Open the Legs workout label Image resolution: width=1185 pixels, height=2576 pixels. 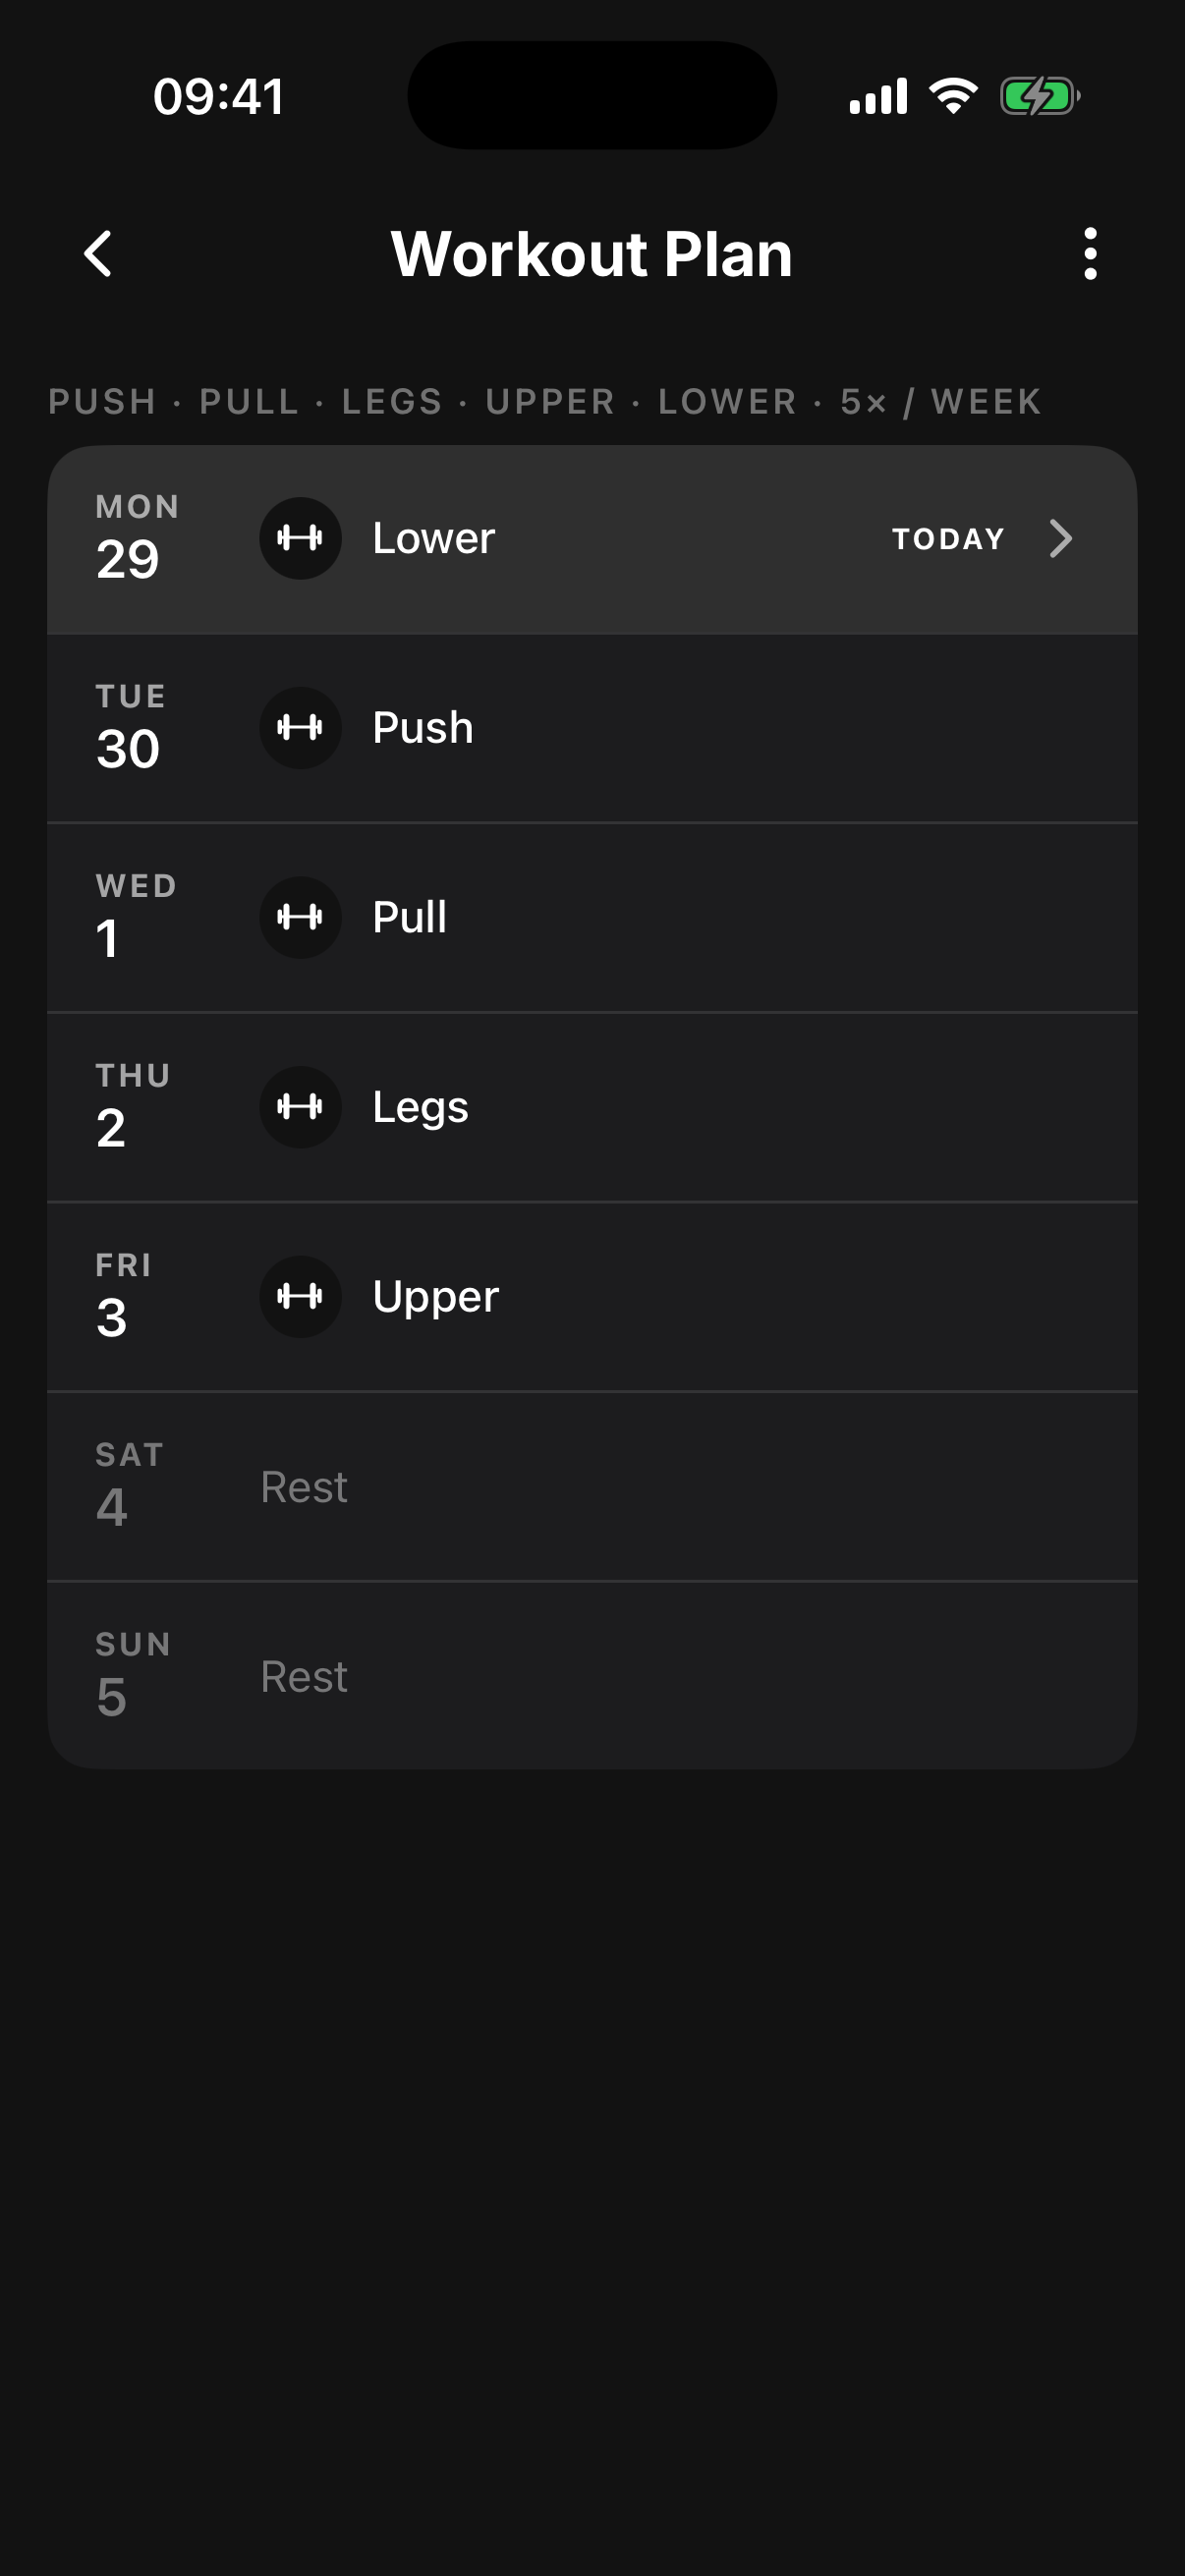(420, 1108)
